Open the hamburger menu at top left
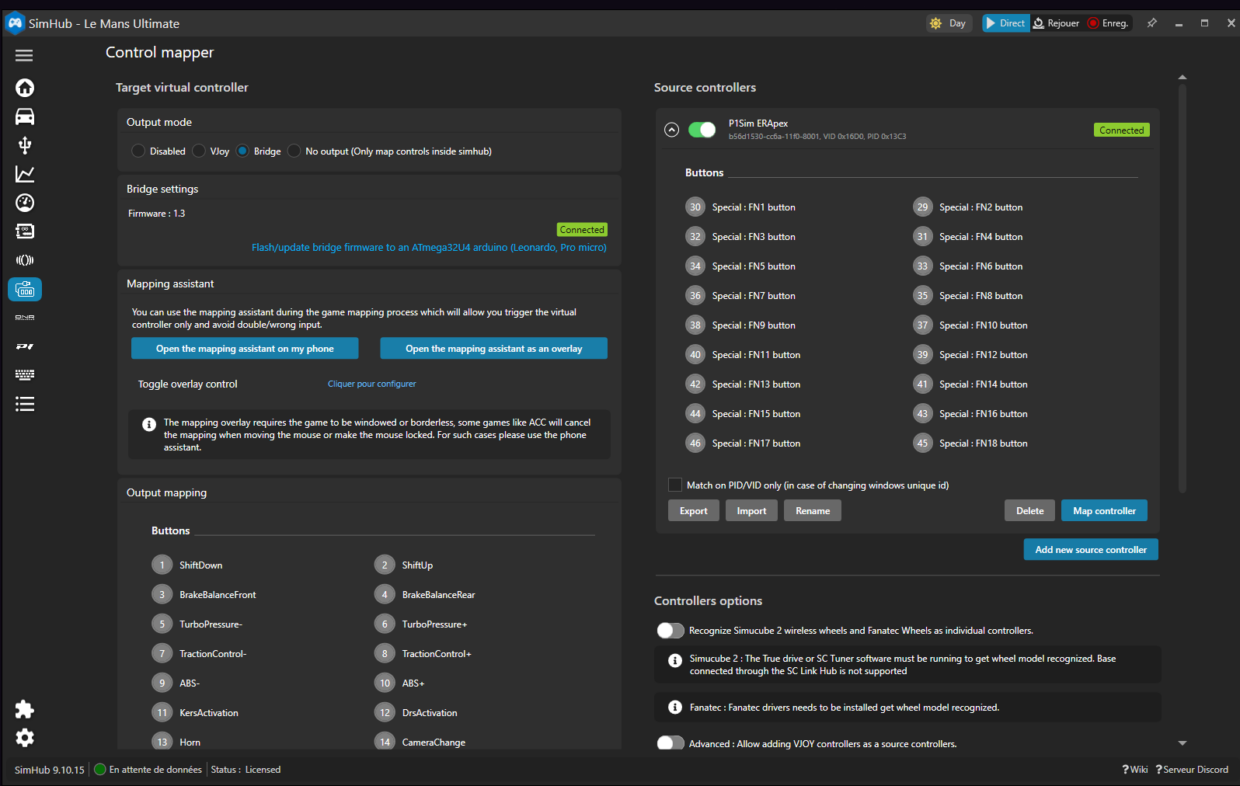The height and width of the screenshot is (786, 1240). click(x=24, y=55)
